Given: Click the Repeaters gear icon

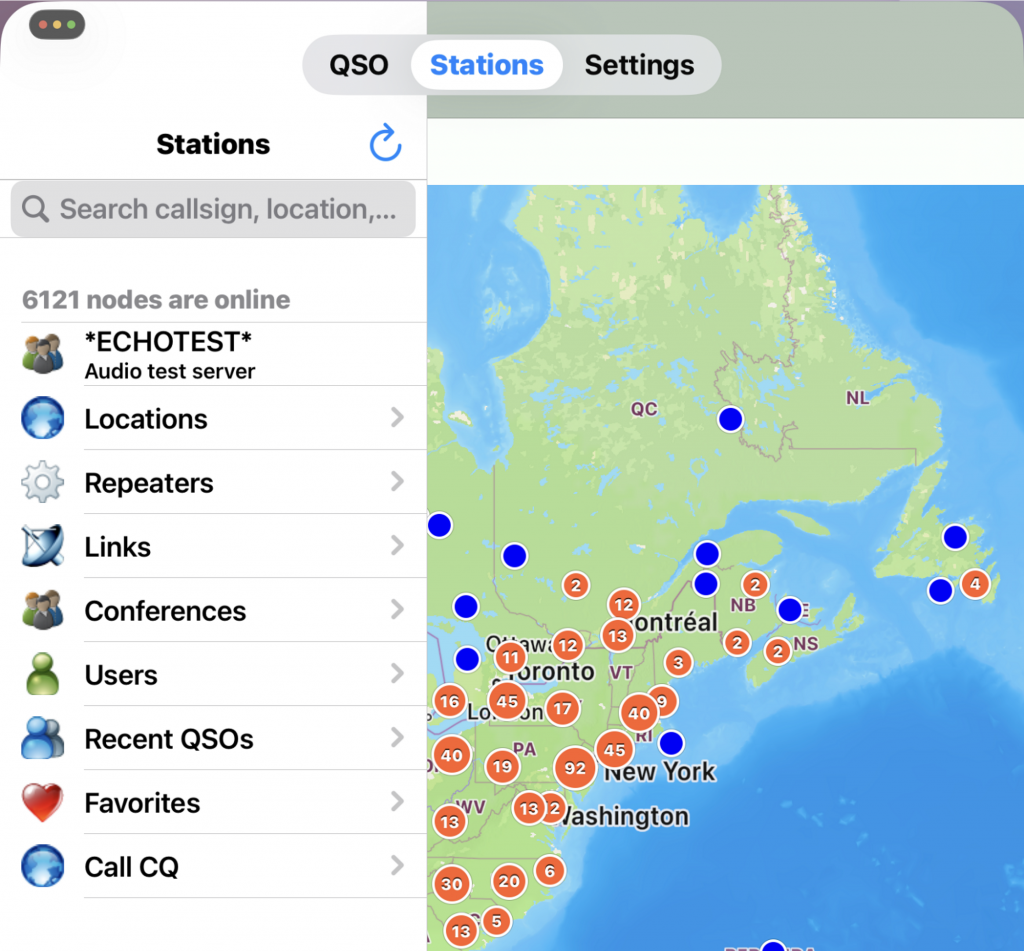Looking at the screenshot, I should (43, 482).
